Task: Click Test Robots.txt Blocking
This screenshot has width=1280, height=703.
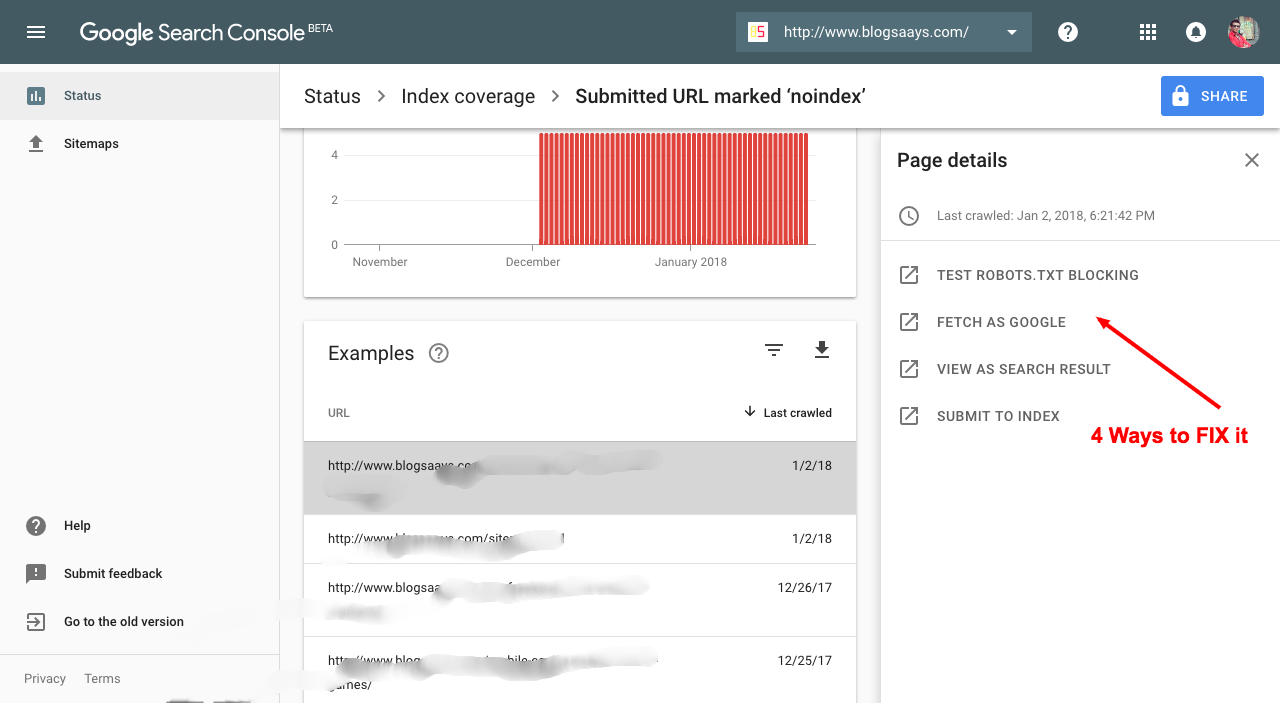Action: click(x=1037, y=275)
